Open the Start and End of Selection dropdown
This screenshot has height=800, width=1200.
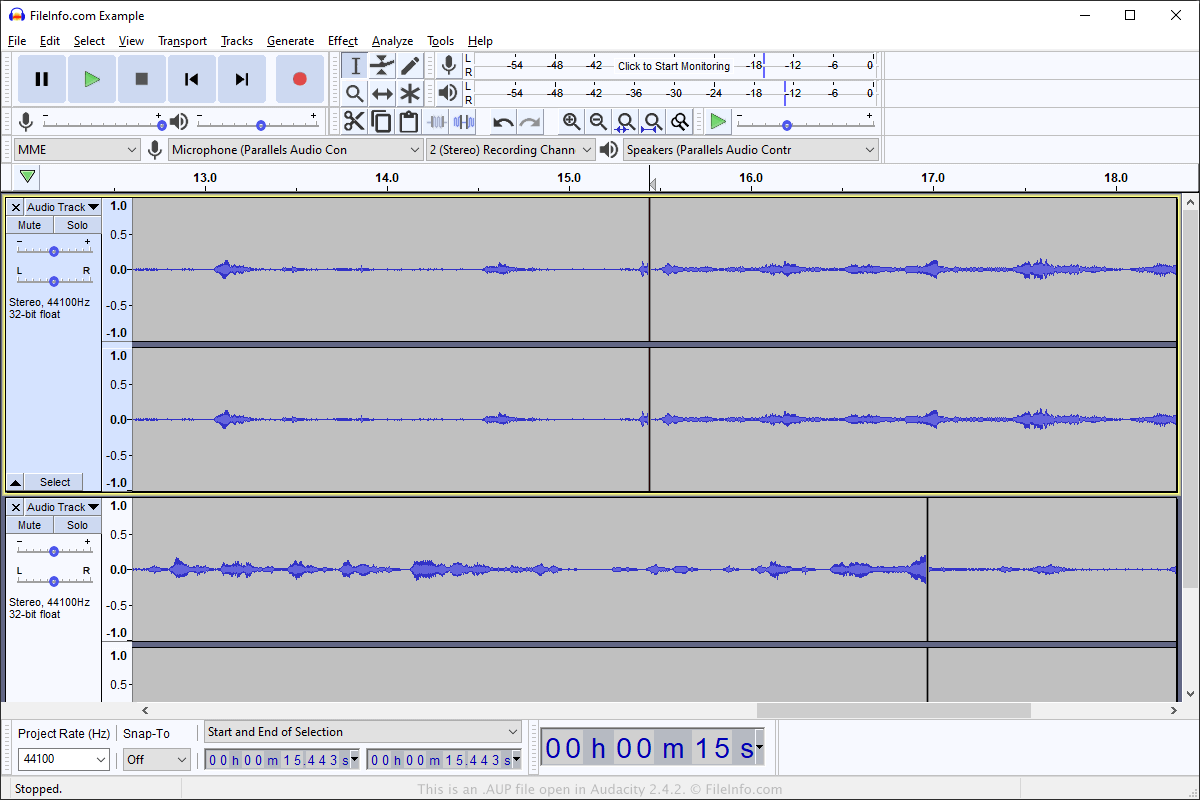click(364, 732)
